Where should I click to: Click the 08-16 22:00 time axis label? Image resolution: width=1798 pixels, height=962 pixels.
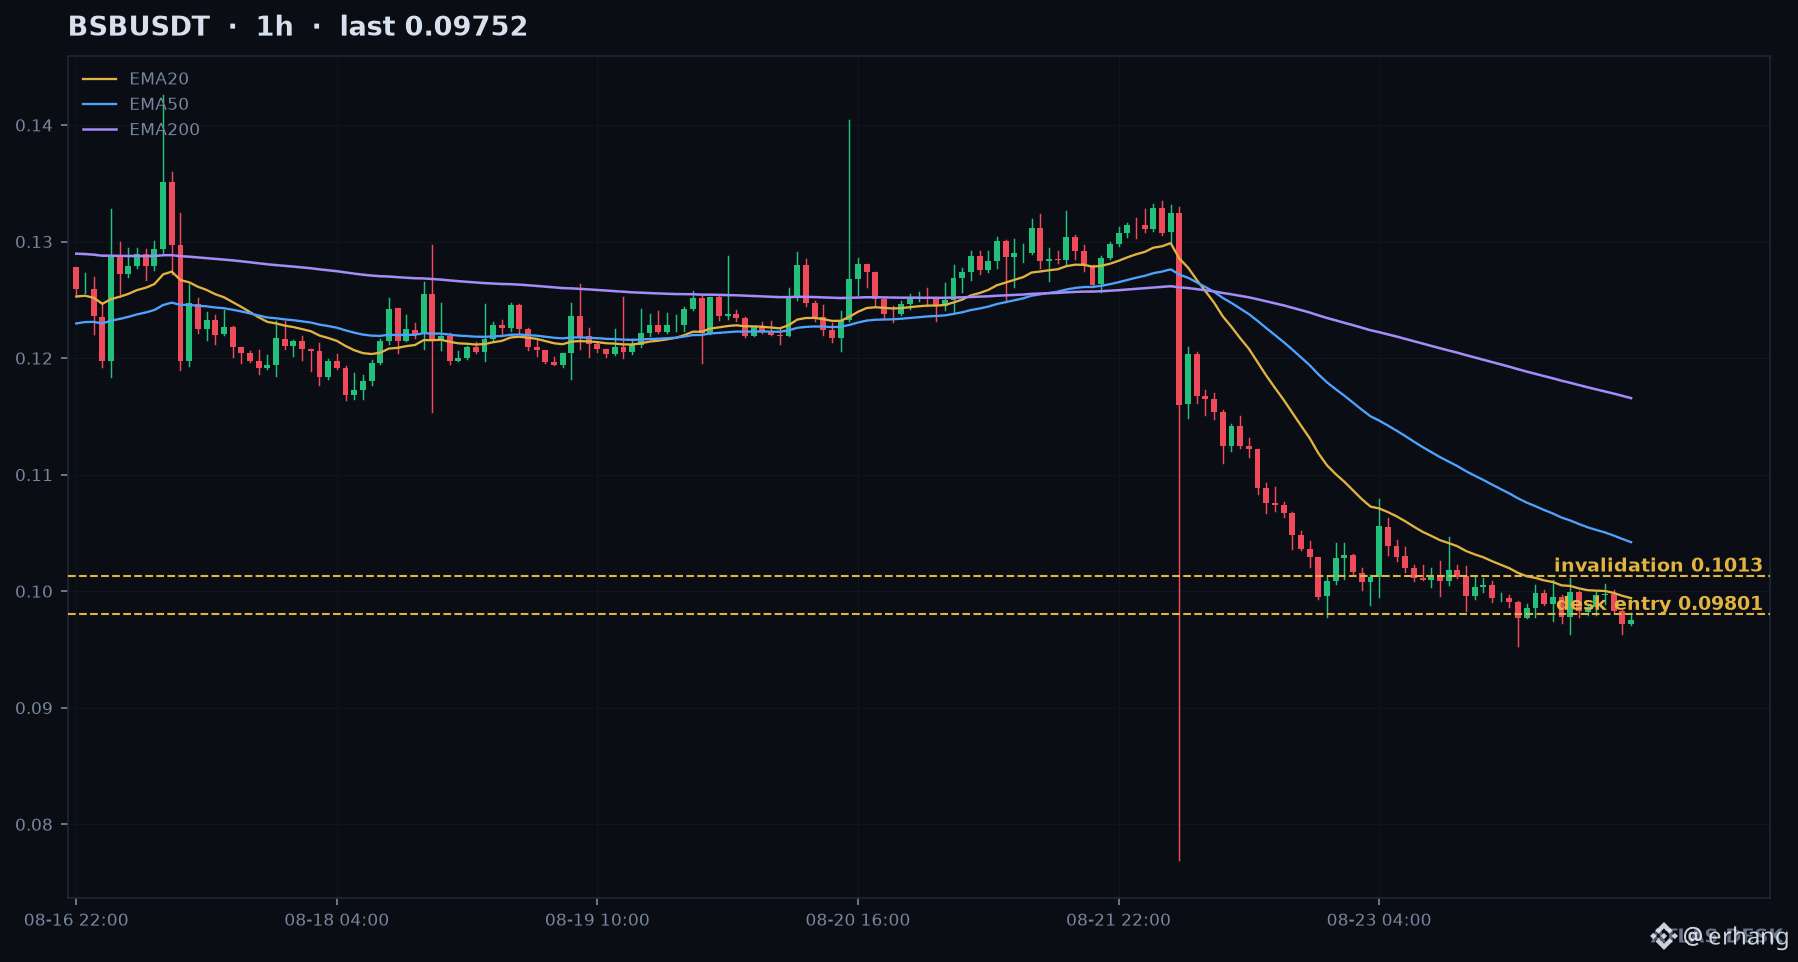click(x=76, y=920)
